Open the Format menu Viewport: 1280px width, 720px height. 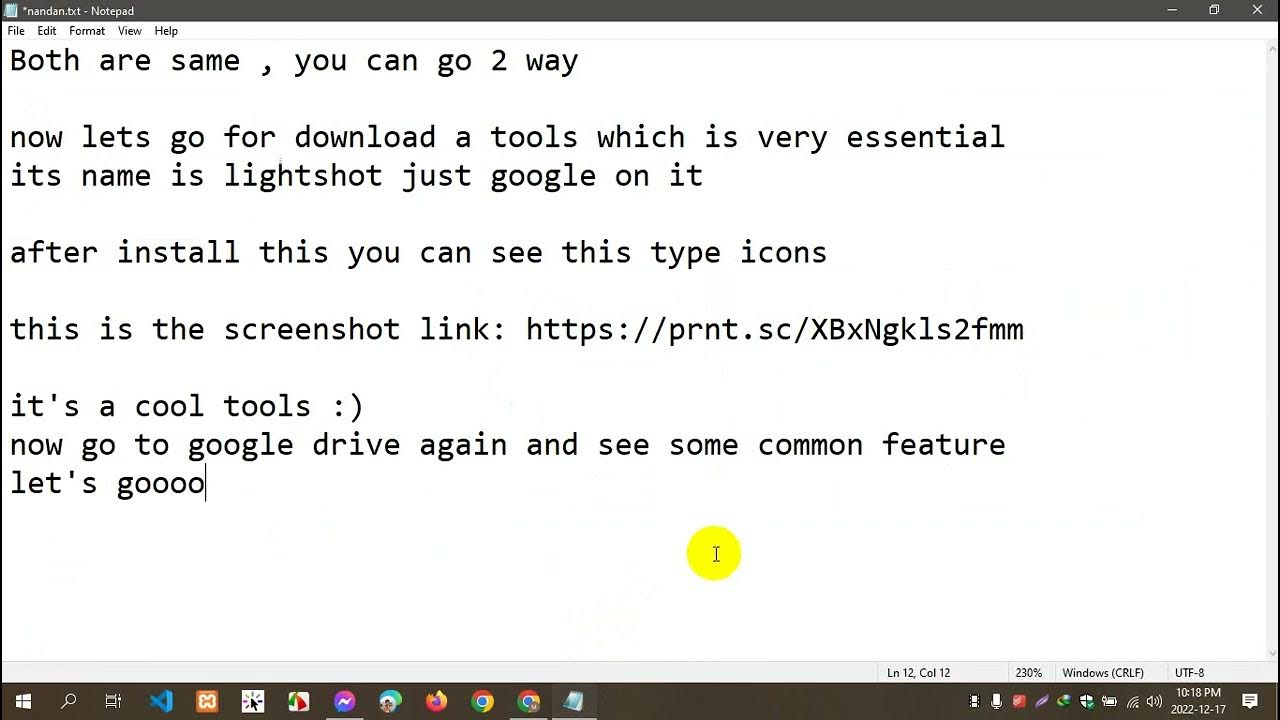tap(87, 31)
